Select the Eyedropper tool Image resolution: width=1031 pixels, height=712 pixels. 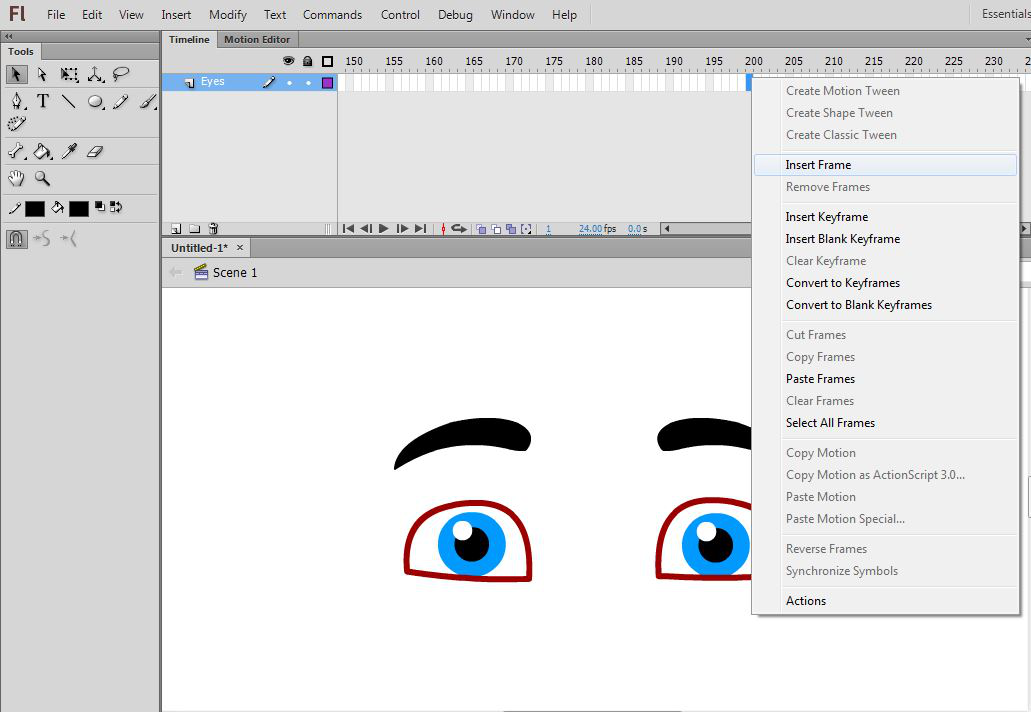pos(69,151)
